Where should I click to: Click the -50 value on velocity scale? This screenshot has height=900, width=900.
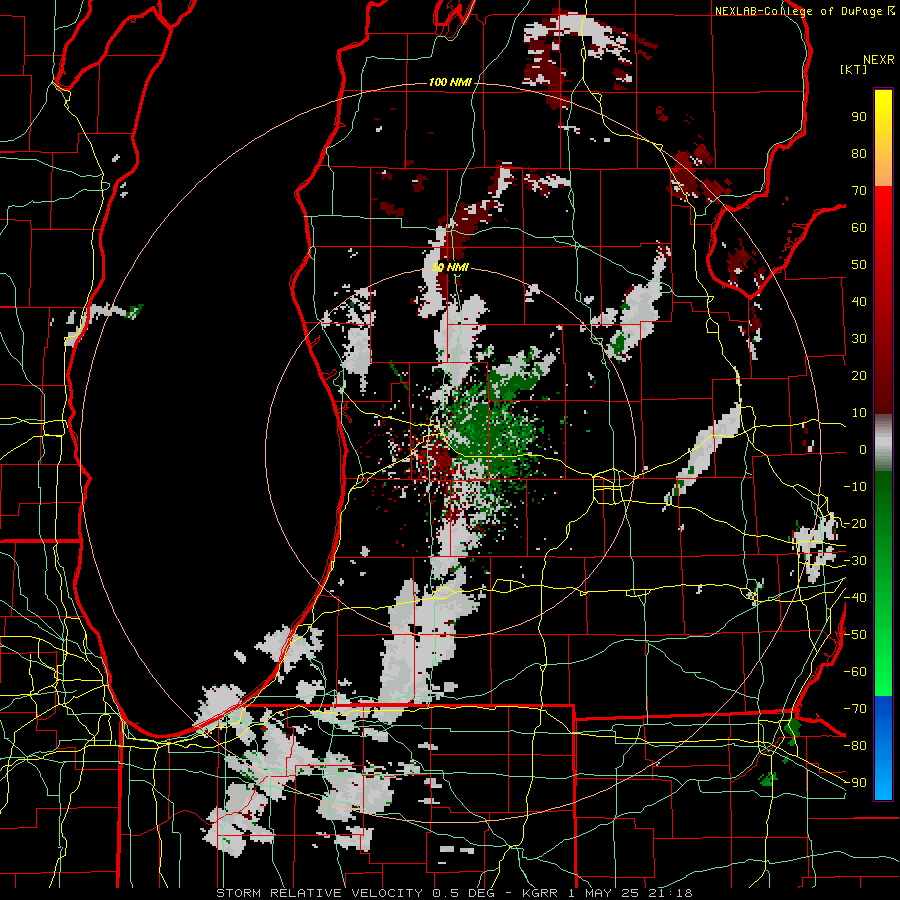pyautogui.click(x=855, y=635)
